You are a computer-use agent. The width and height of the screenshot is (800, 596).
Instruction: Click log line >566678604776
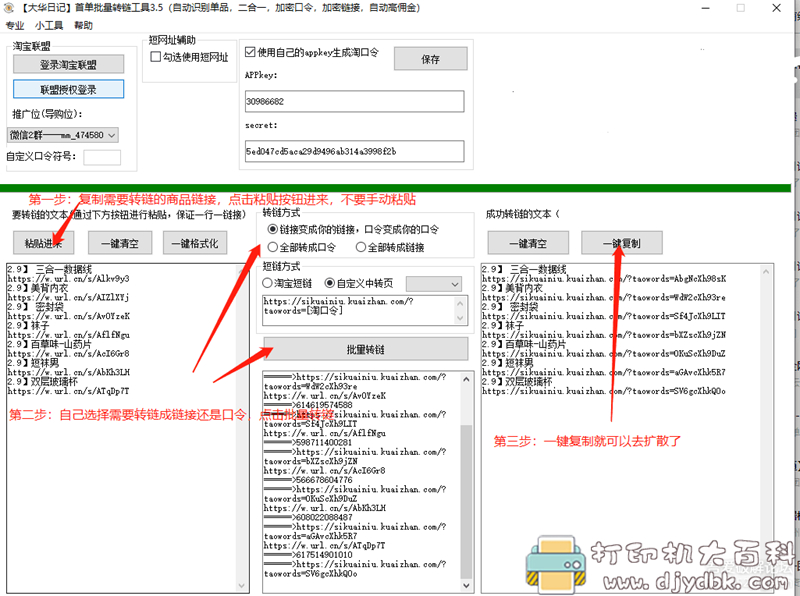(308, 480)
